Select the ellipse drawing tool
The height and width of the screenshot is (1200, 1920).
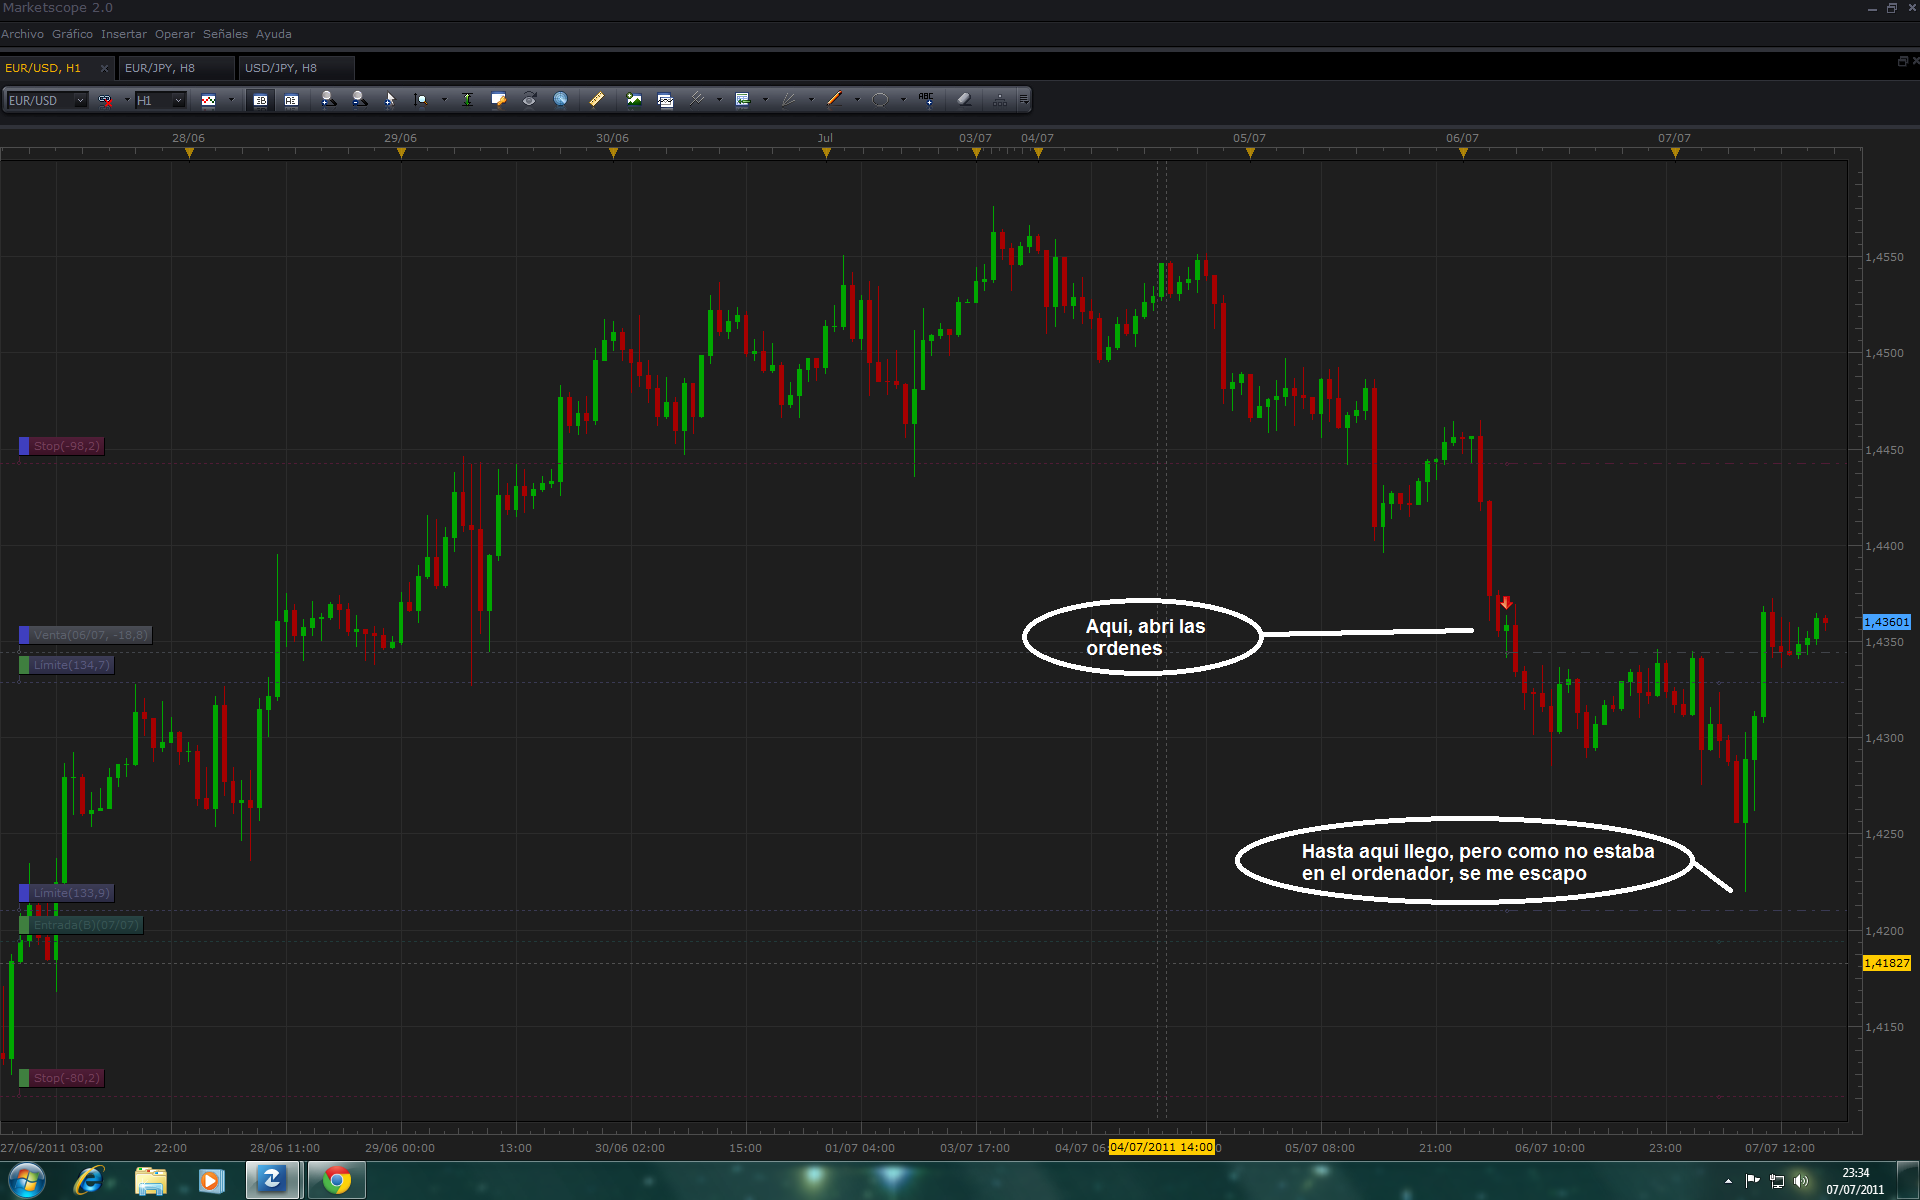880,99
